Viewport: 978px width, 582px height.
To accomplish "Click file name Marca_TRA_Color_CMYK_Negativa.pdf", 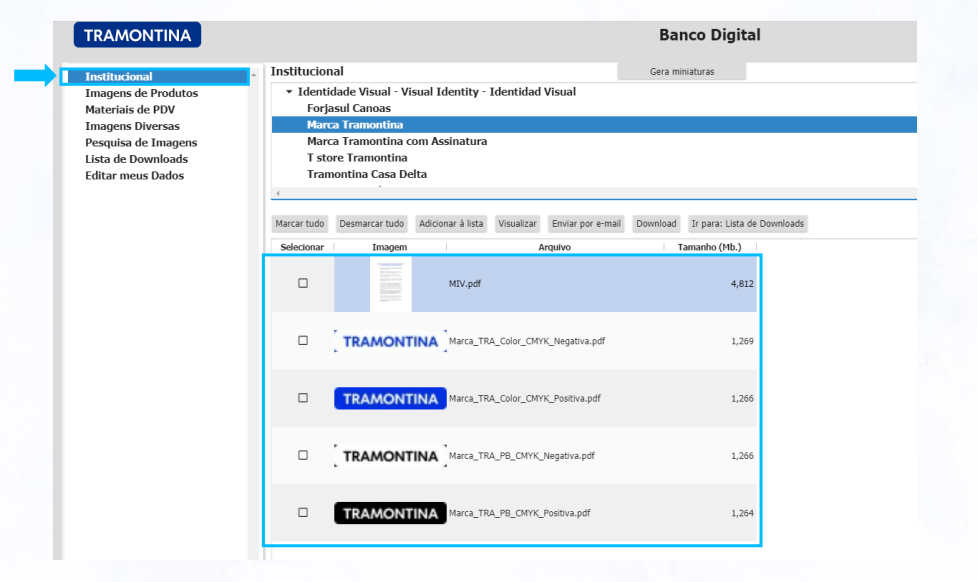I will tap(527, 341).
